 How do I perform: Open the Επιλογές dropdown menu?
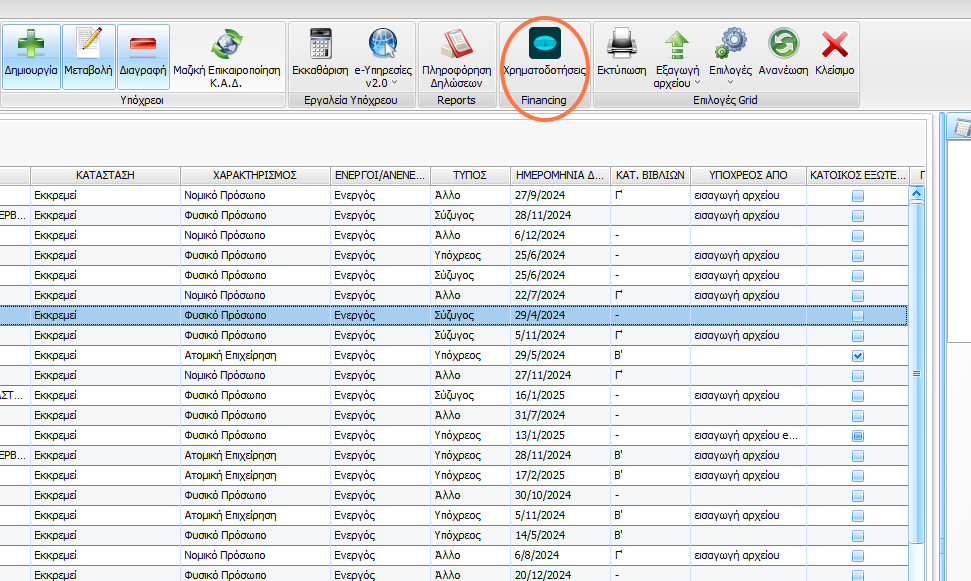[730, 83]
